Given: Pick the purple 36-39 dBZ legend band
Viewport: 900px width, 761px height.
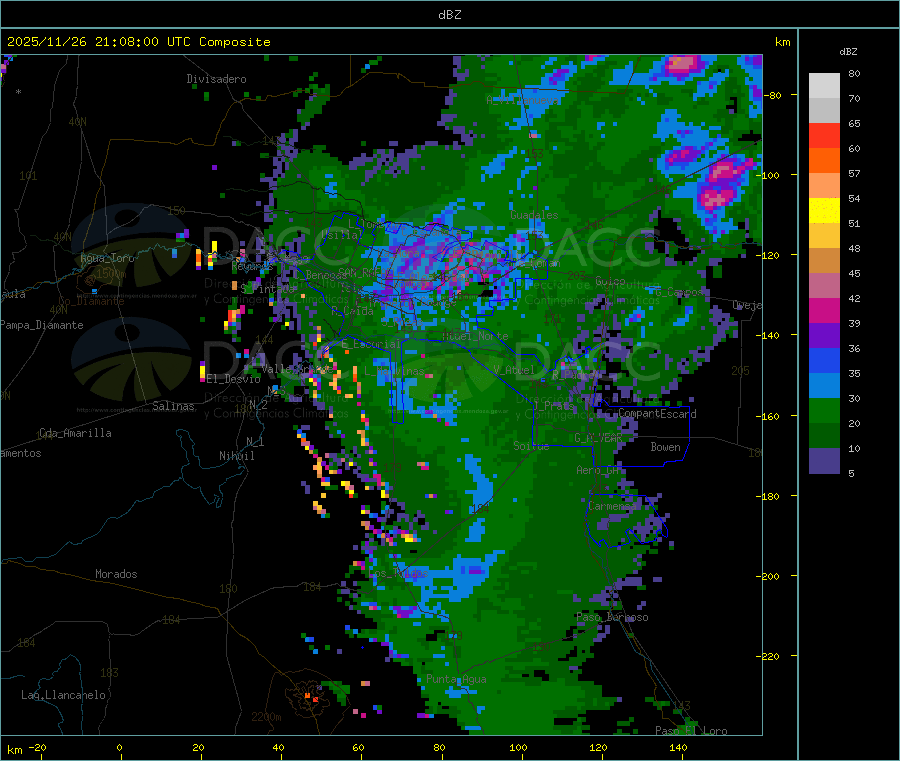Looking at the screenshot, I should (x=824, y=336).
